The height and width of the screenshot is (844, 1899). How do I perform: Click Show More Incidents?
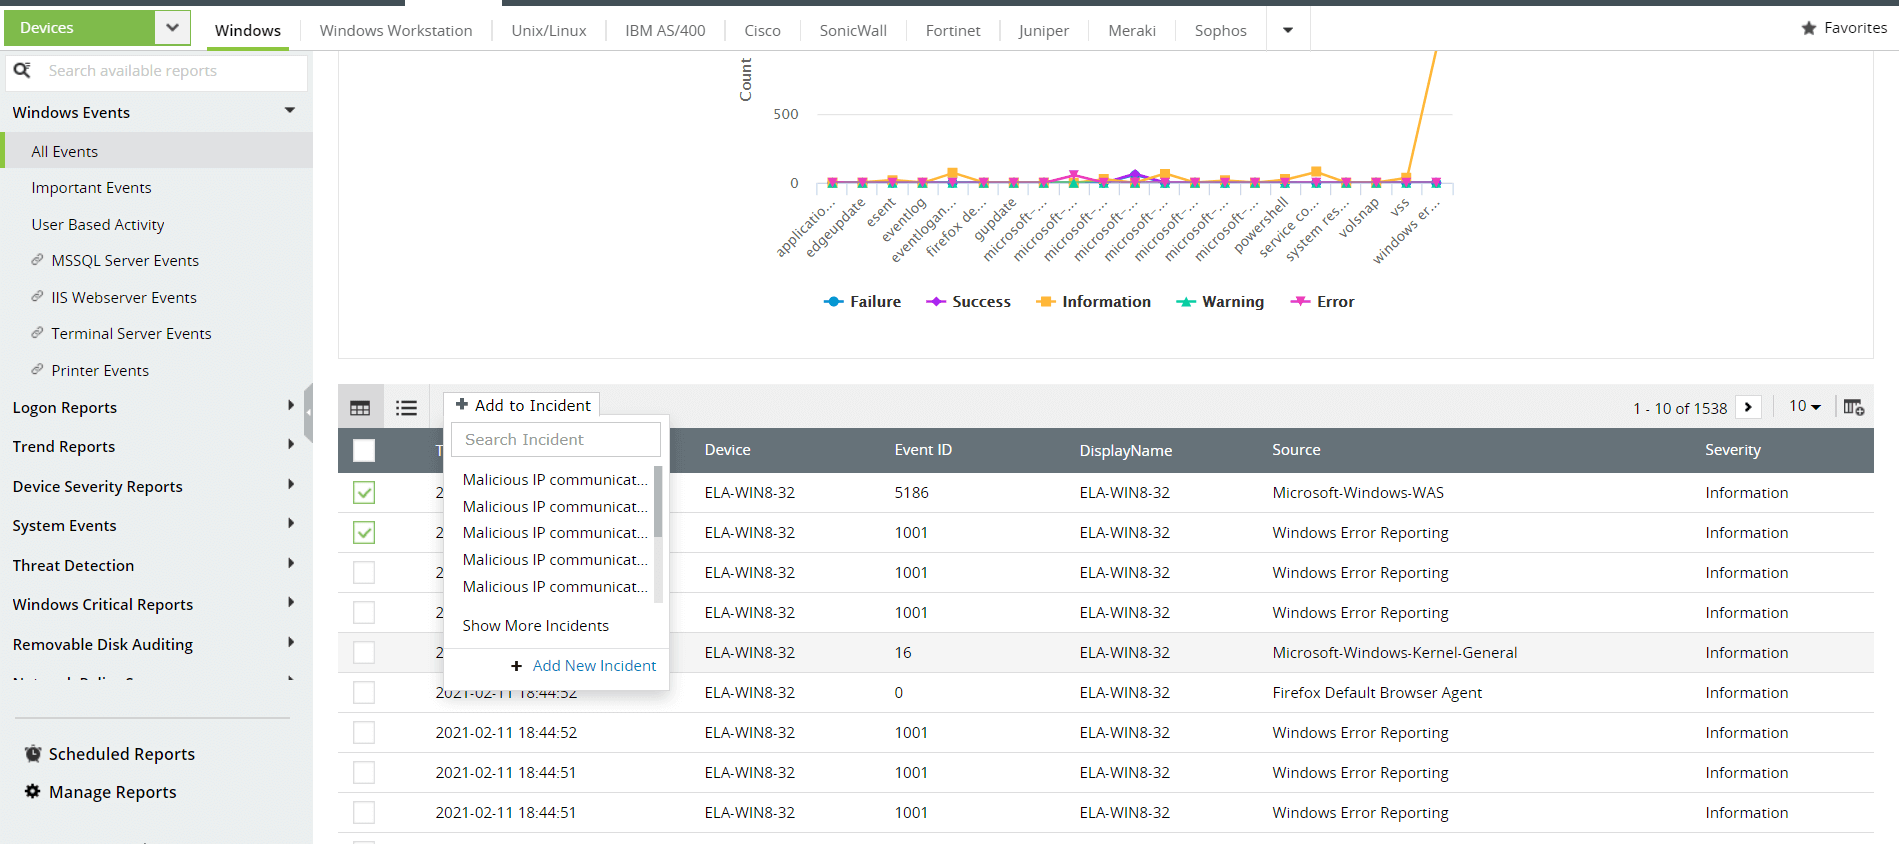pos(535,626)
